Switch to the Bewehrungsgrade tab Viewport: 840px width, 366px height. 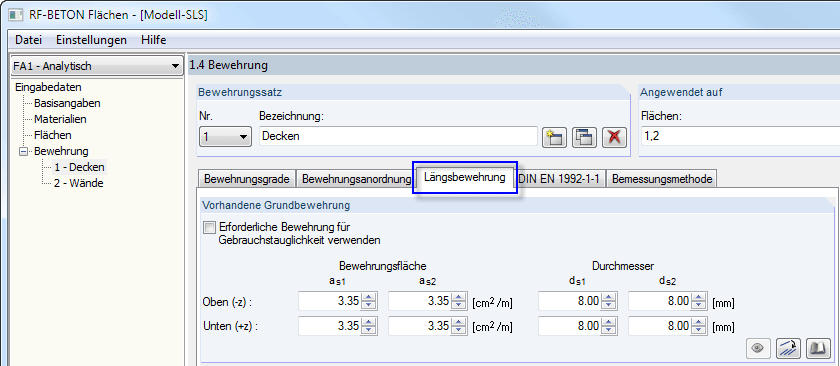tap(247, 179)
